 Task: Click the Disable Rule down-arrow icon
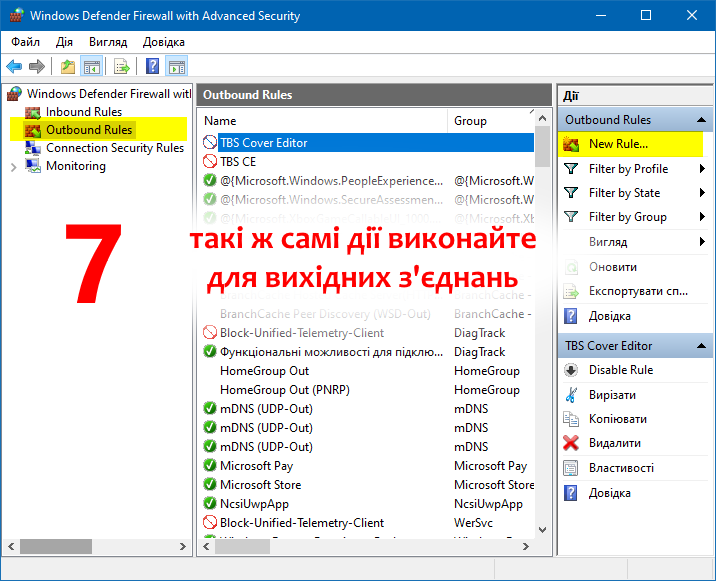tap(571, 370)
